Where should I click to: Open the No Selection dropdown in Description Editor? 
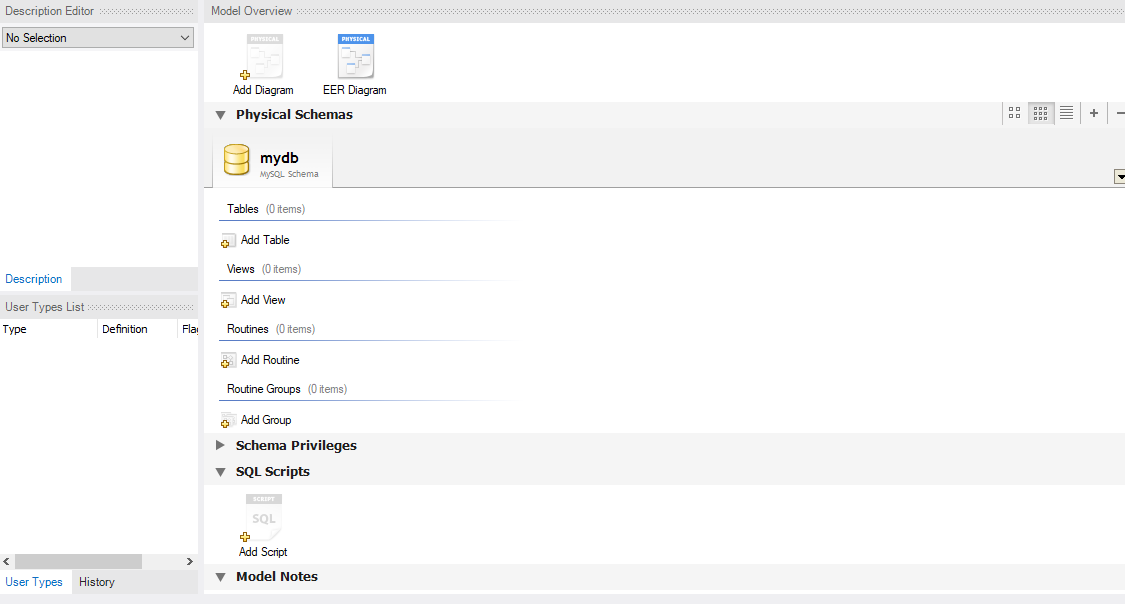[x=184, y=37]
